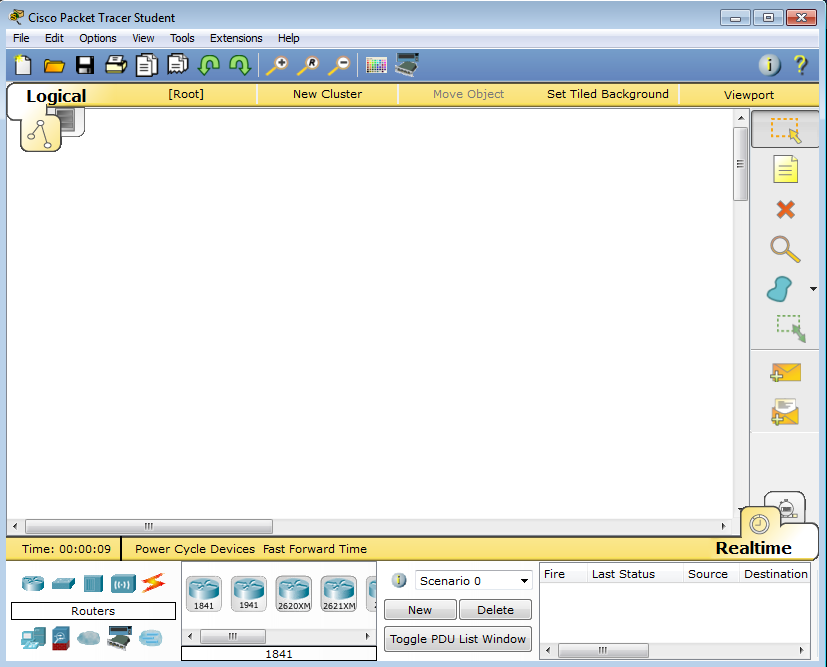Open a file using the folder icon
The height and width of the screenshot is (667, 827).
54,65
